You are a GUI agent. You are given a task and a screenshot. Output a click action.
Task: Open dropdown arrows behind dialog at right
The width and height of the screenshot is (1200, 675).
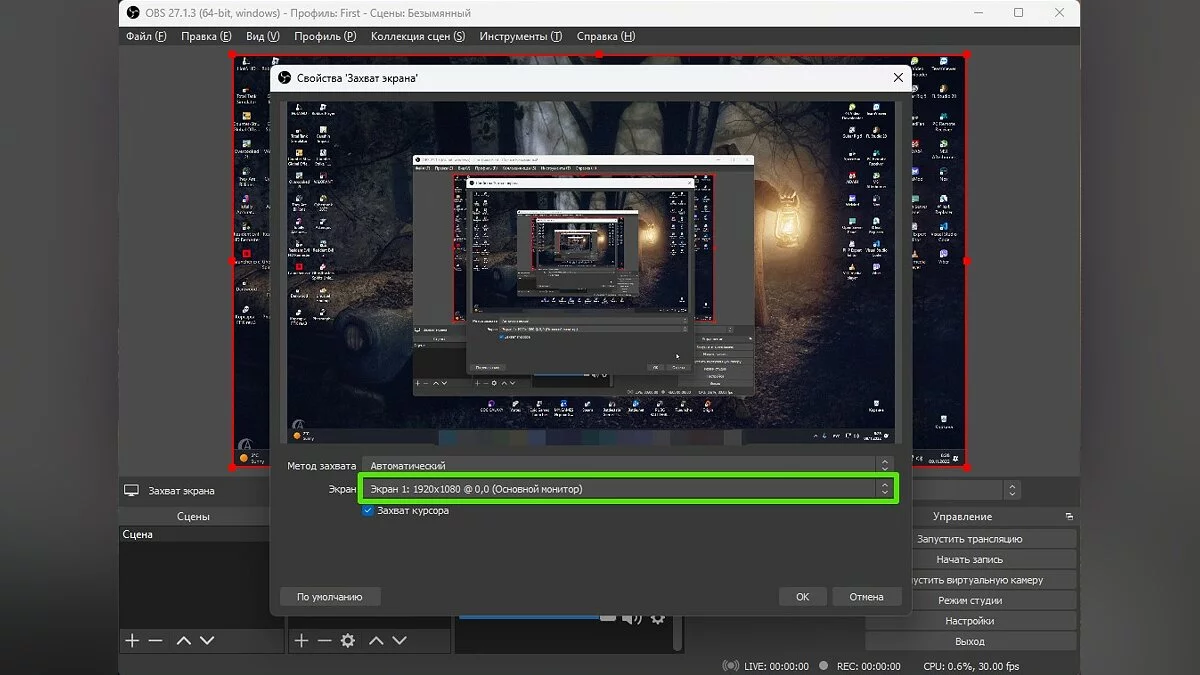tap(1012, 490)
